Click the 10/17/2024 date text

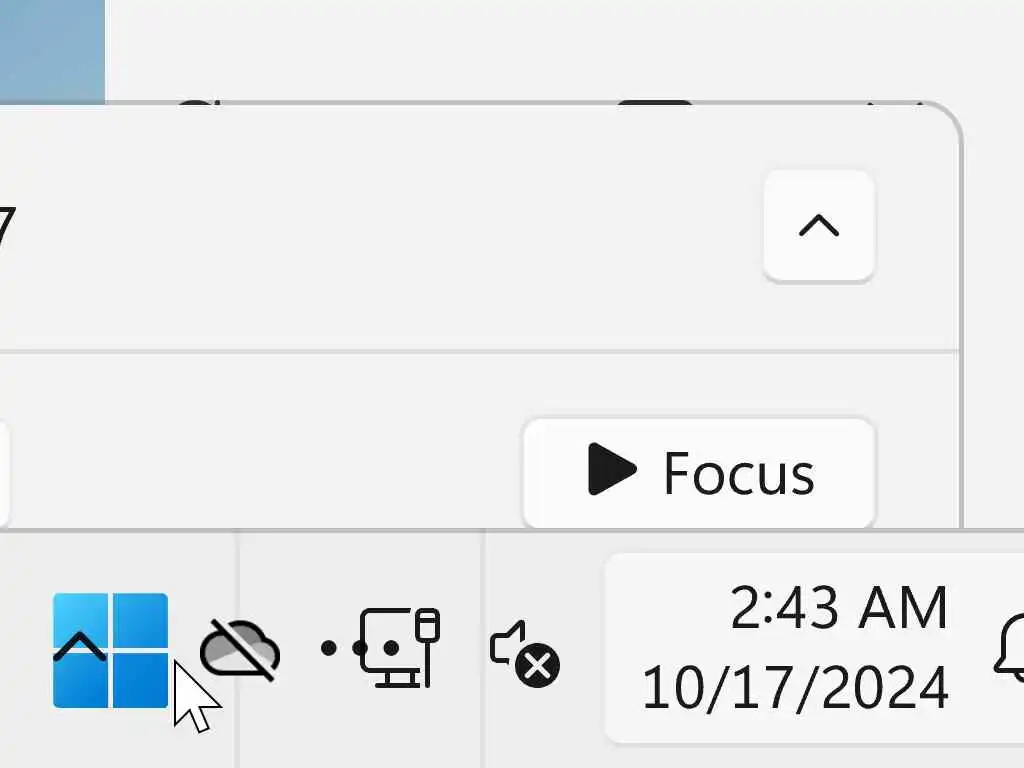795,687
